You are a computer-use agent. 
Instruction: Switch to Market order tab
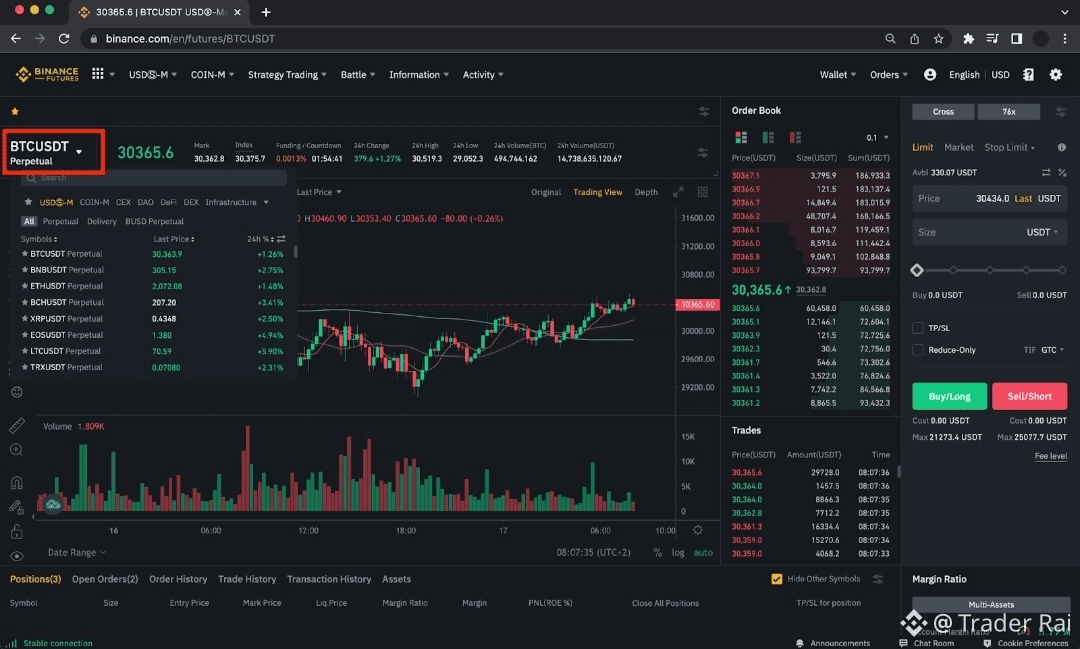[x=959, y=147]
